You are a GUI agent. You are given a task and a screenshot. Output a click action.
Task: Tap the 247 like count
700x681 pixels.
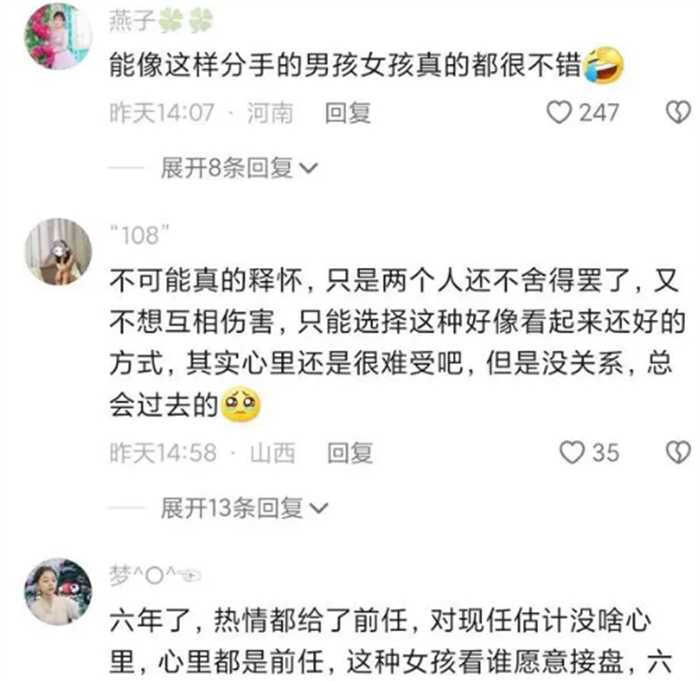coord(599,113)
